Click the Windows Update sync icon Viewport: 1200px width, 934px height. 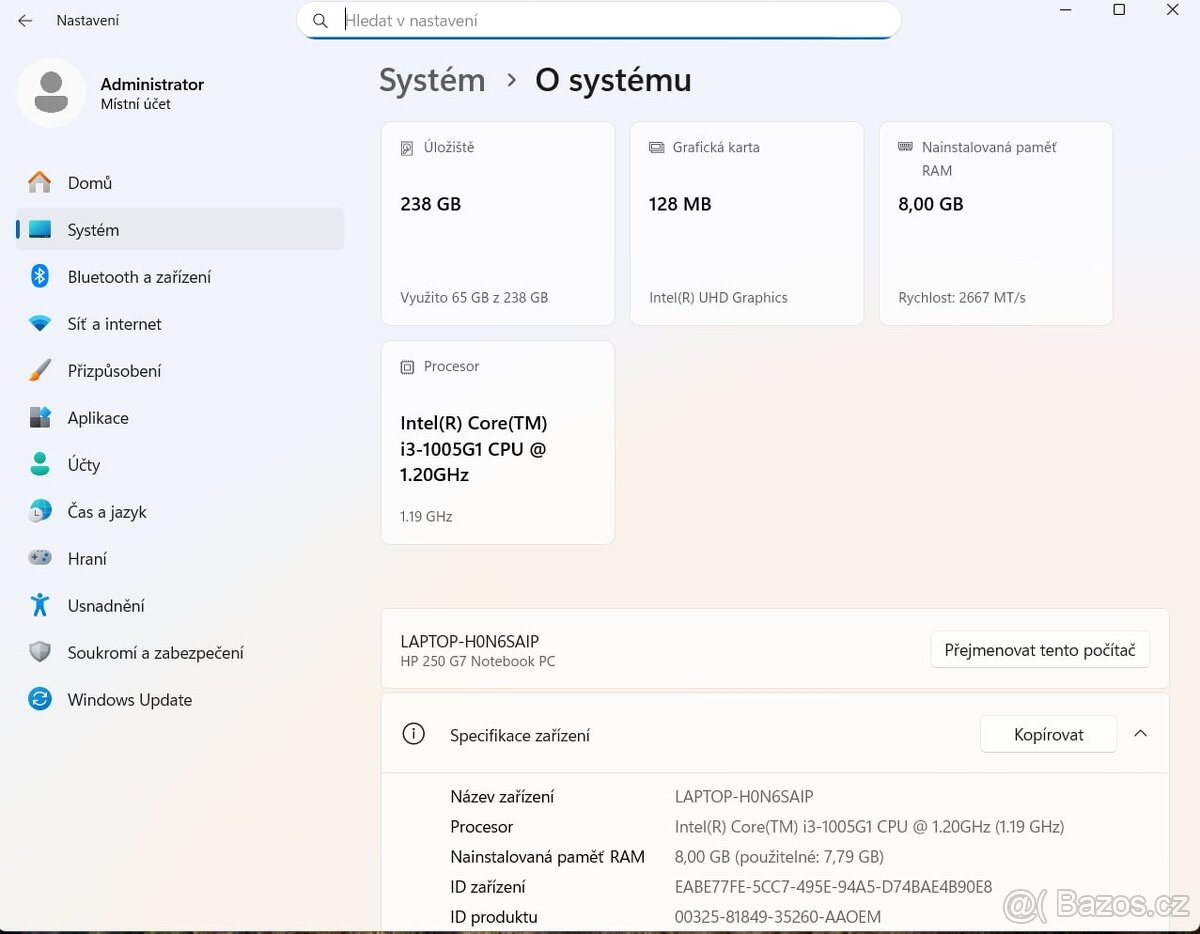coord(40,700)
